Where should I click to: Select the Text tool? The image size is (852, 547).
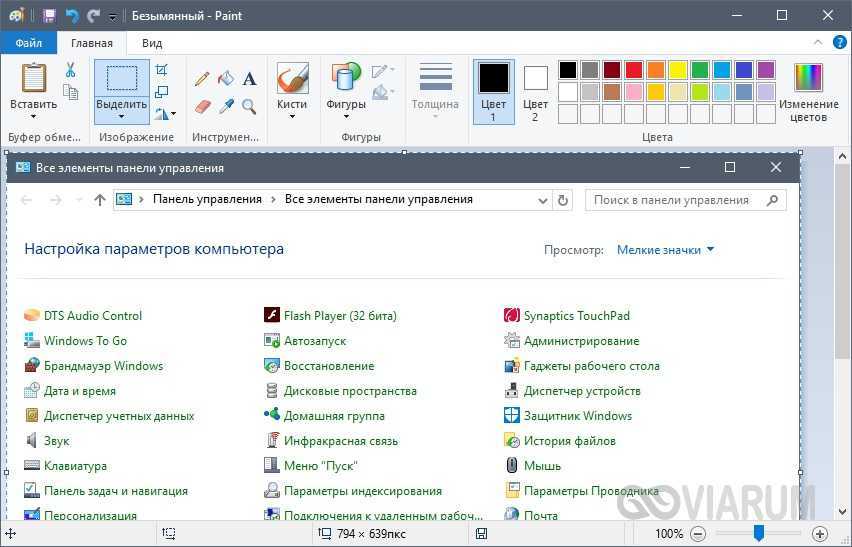pyautogui.click(x=250, y=79)
